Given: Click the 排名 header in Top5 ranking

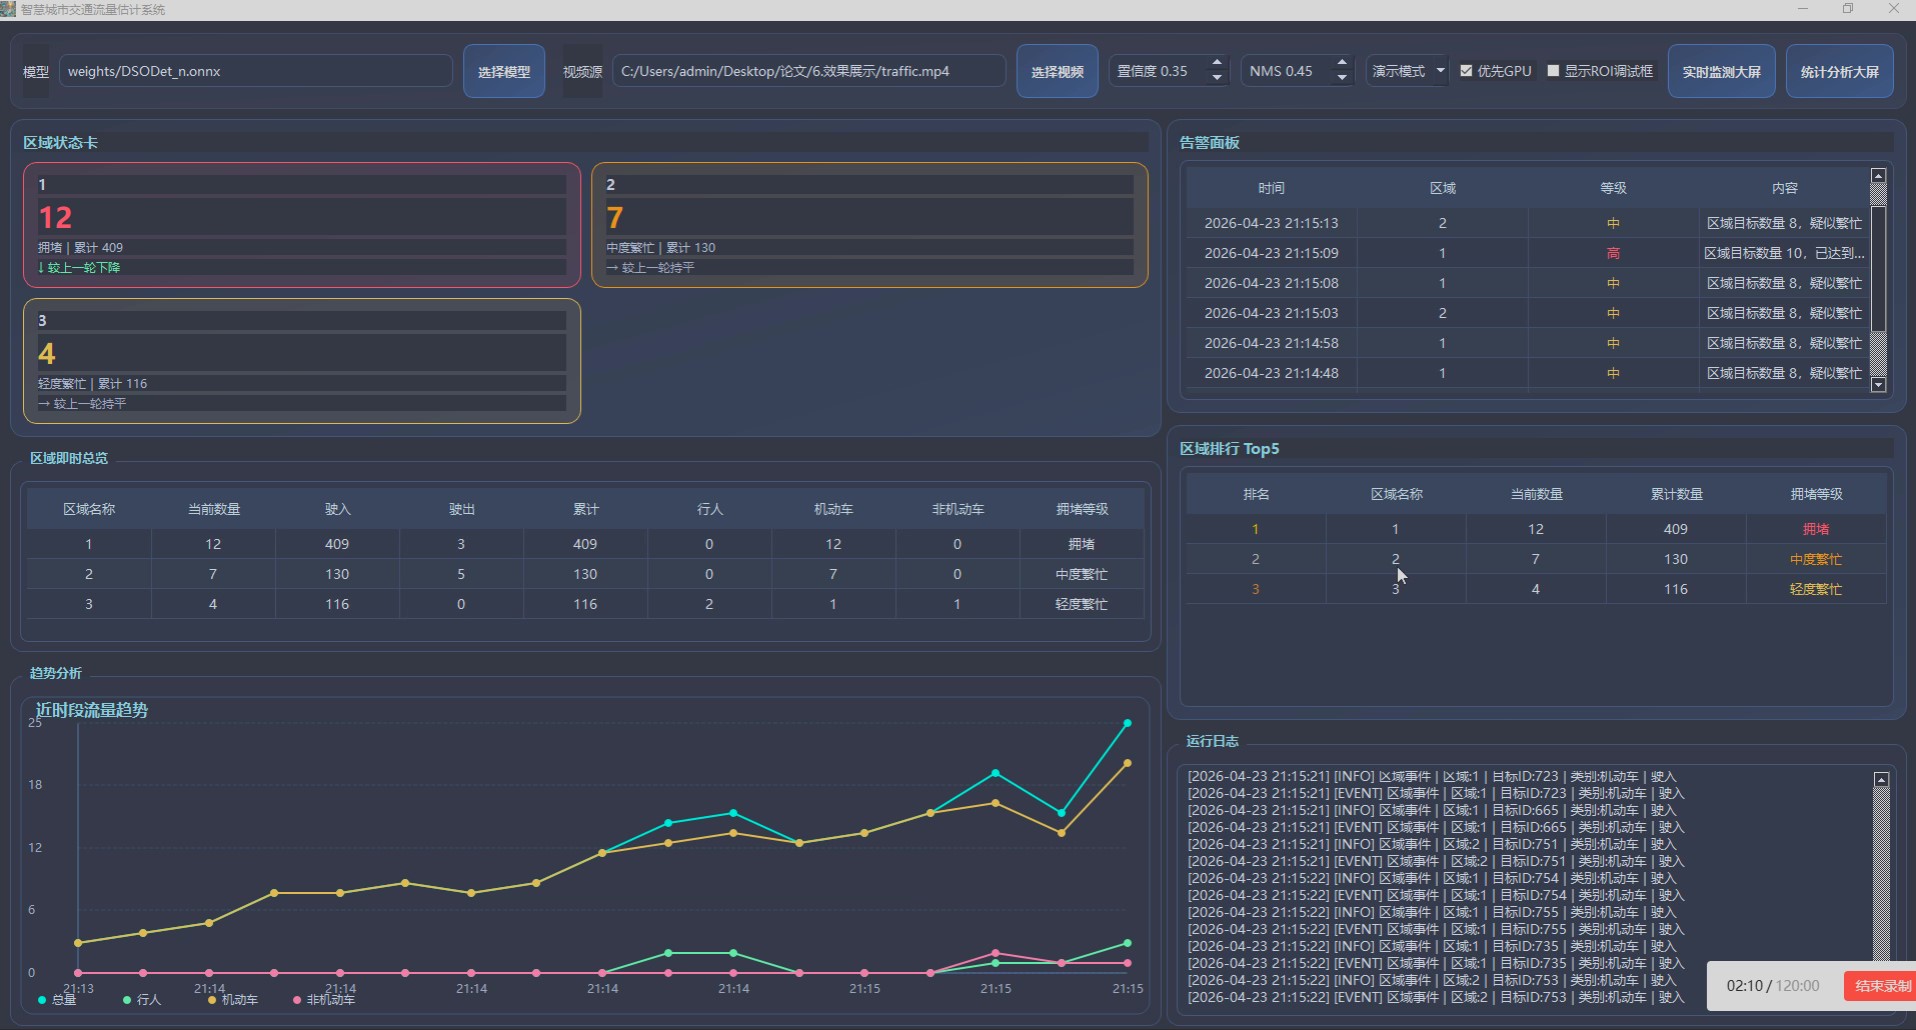Looking at the screenshot, I should pyautogui.click(x=1256, y=494).
